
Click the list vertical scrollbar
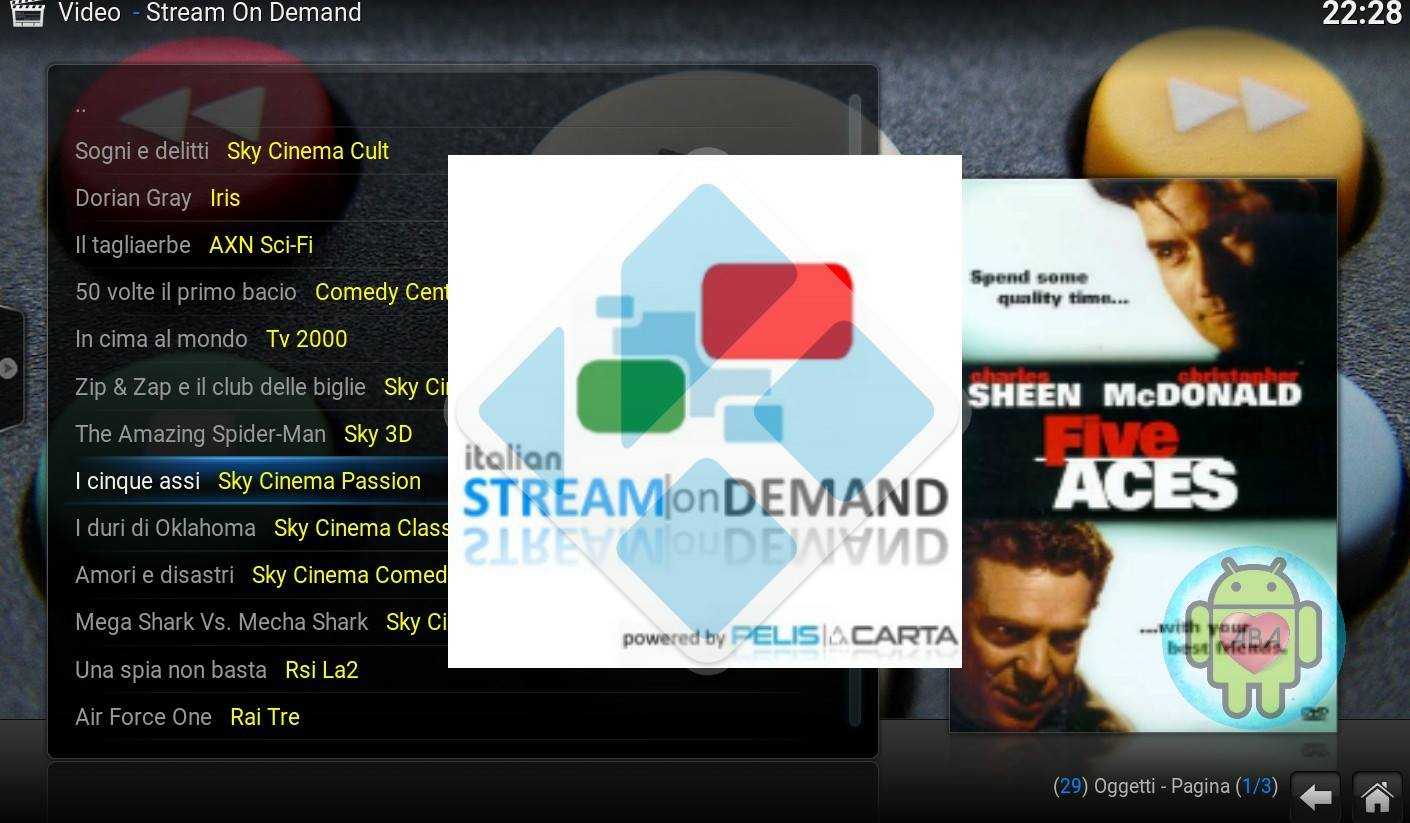click(855, 410)
